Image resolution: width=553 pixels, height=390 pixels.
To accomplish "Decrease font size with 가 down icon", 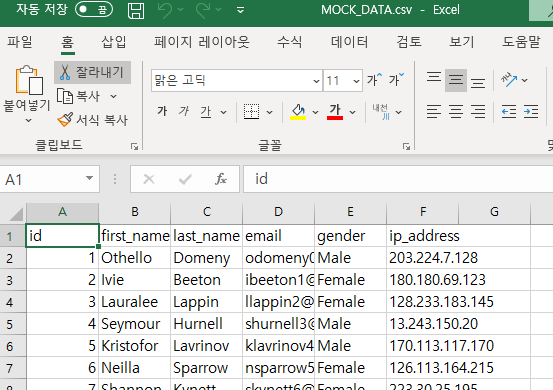I will [x=396, y=80].
